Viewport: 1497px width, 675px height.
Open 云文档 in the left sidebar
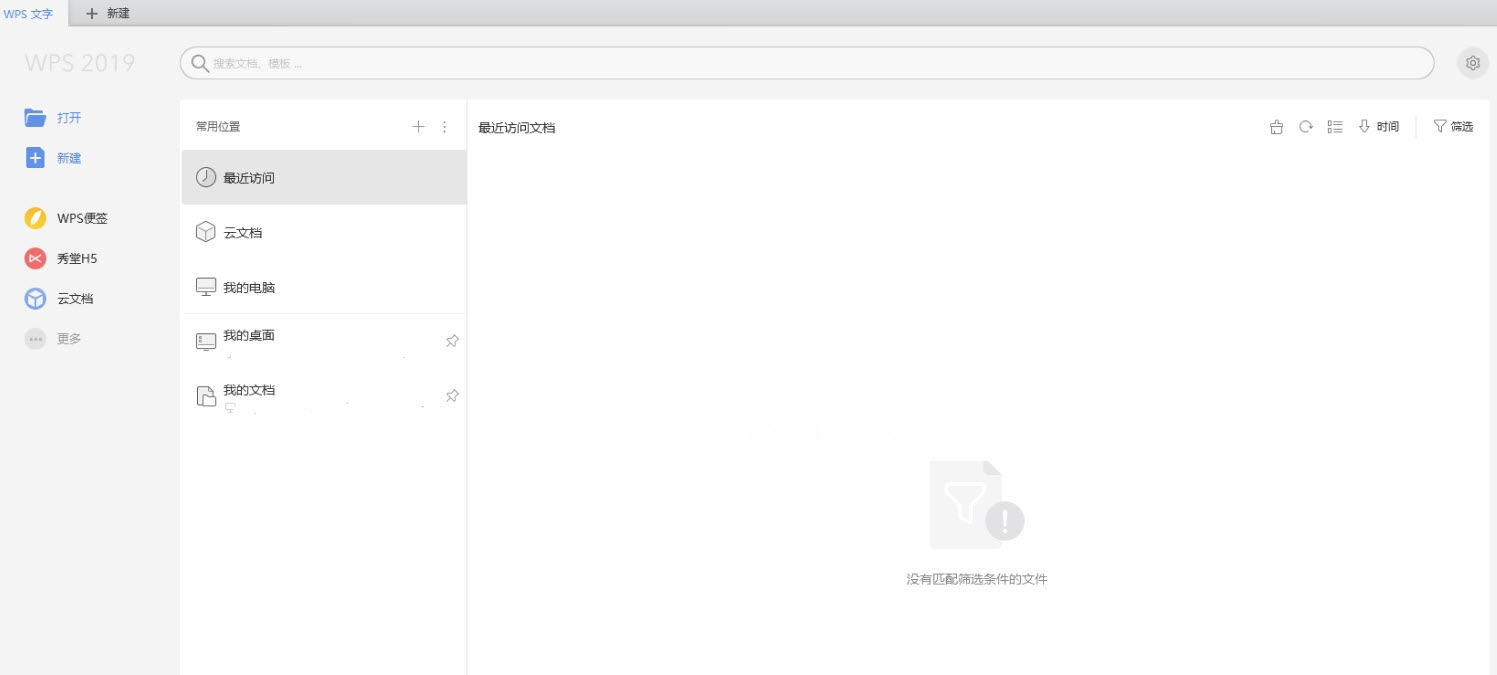[59, 298]
